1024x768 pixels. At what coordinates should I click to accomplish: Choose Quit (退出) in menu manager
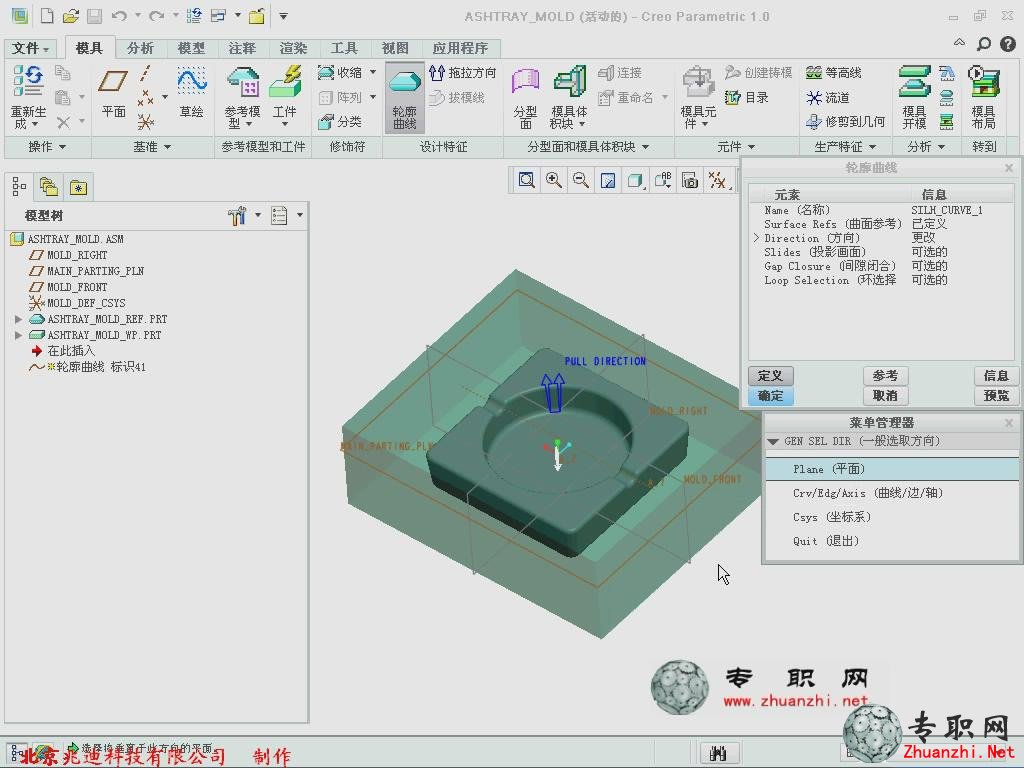pos(892,541)
